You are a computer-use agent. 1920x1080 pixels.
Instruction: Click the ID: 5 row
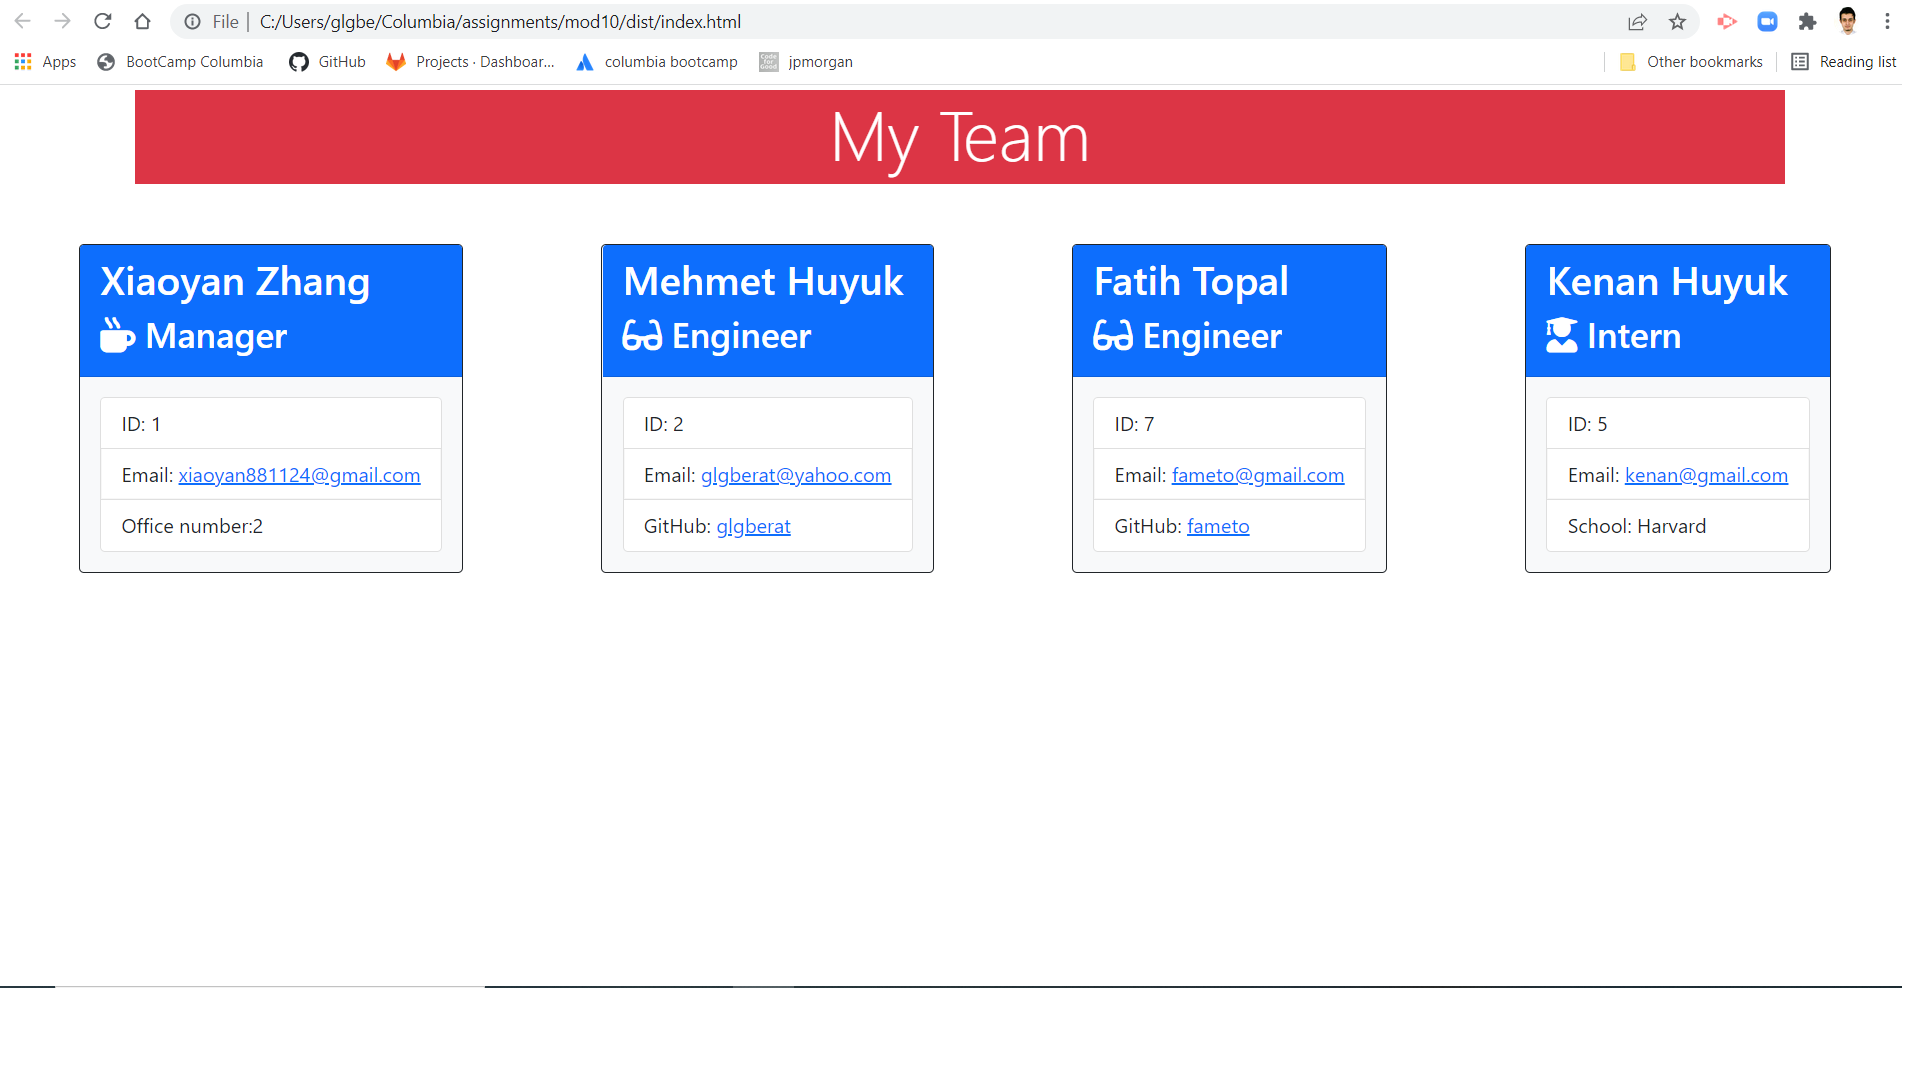tap(1678, 424)
